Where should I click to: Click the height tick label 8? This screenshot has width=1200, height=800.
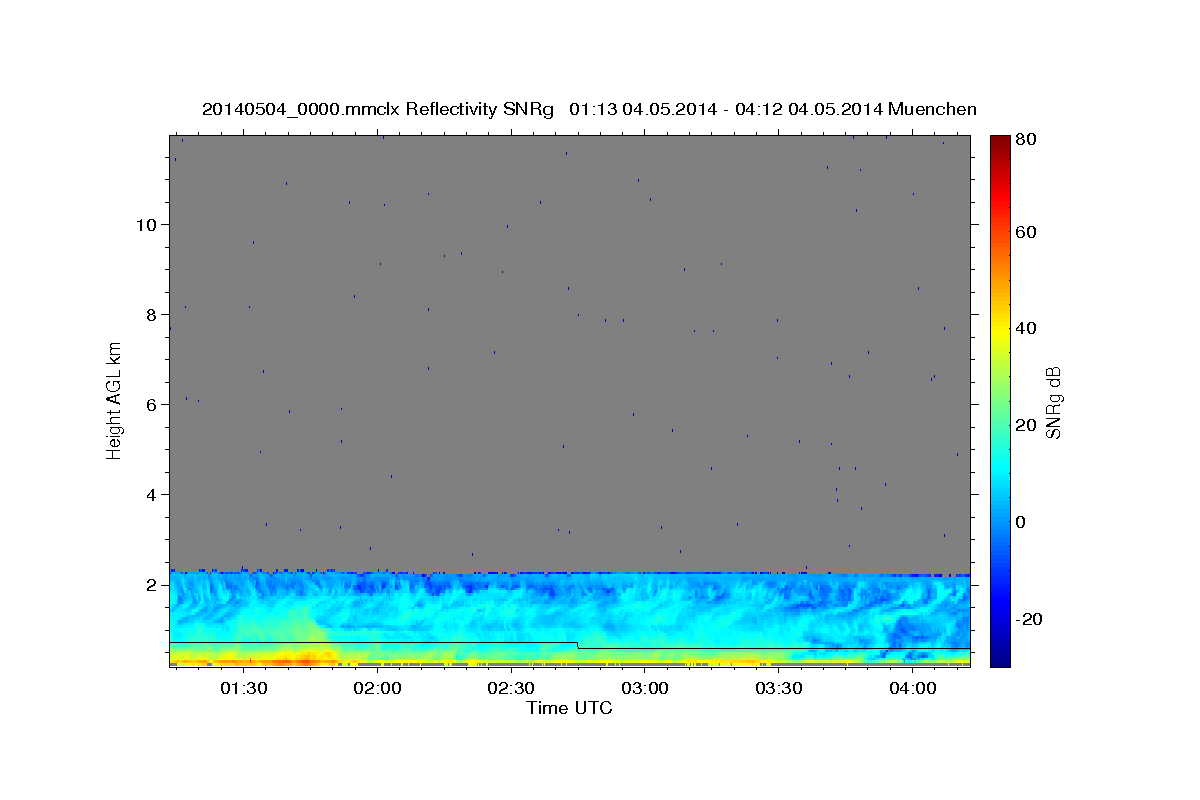point(151,314)
